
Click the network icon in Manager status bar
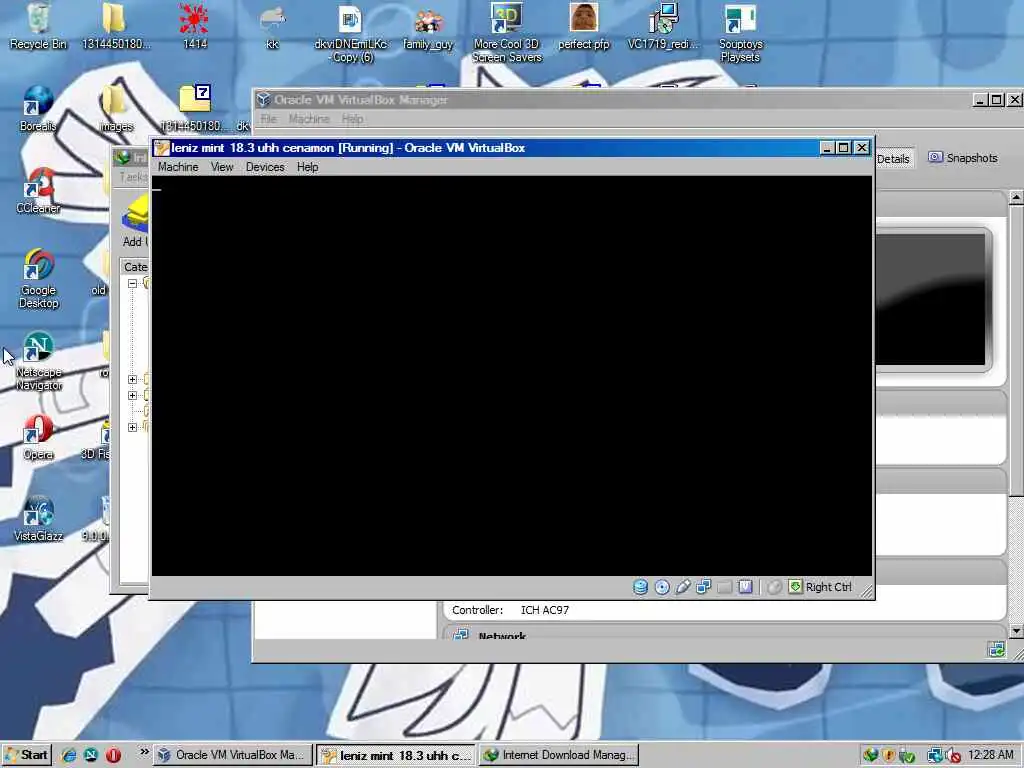tap(996, 650)
